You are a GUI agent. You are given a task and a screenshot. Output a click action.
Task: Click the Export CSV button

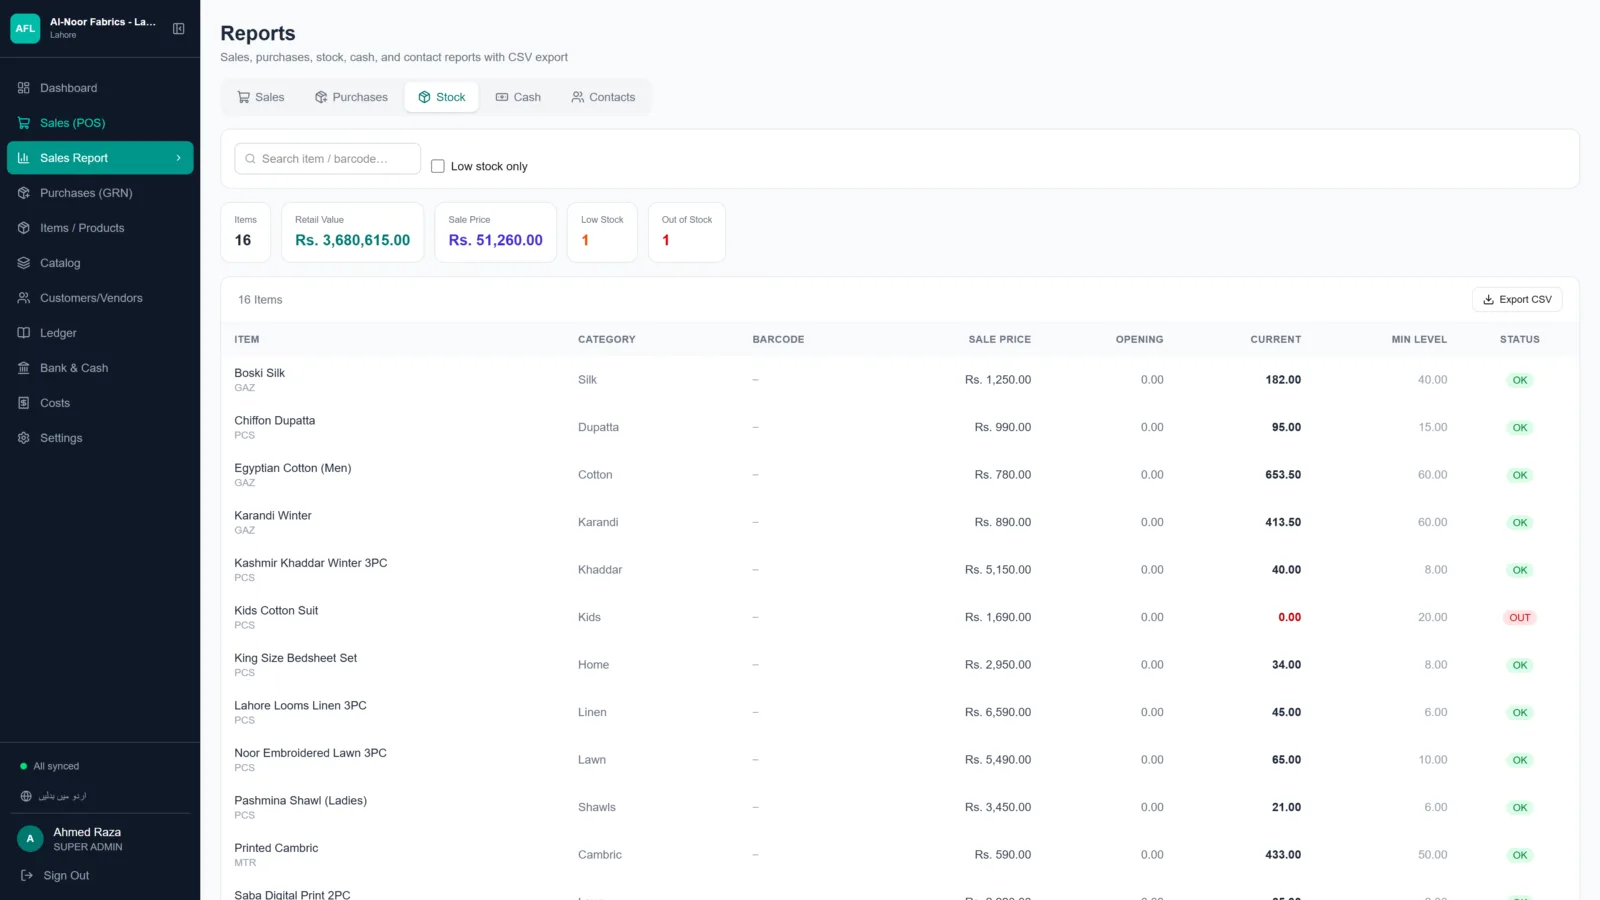(1517, 299)
